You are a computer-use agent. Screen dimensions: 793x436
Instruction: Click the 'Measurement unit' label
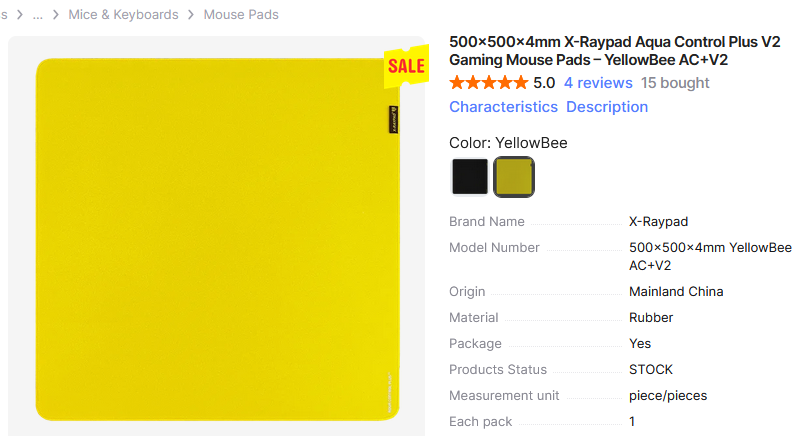(504, 396)
